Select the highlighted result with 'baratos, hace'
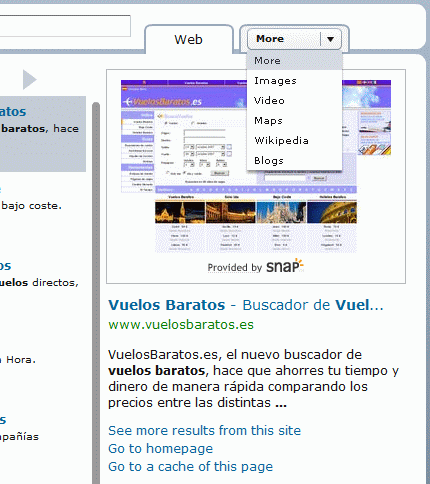 [x=43, y=134]
